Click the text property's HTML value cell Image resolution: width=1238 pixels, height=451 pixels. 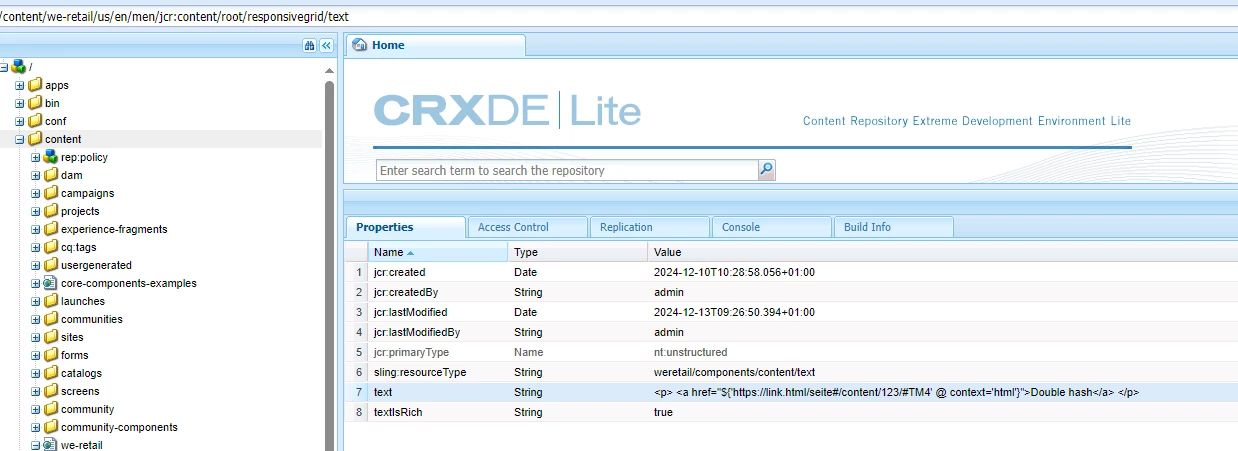943,392
